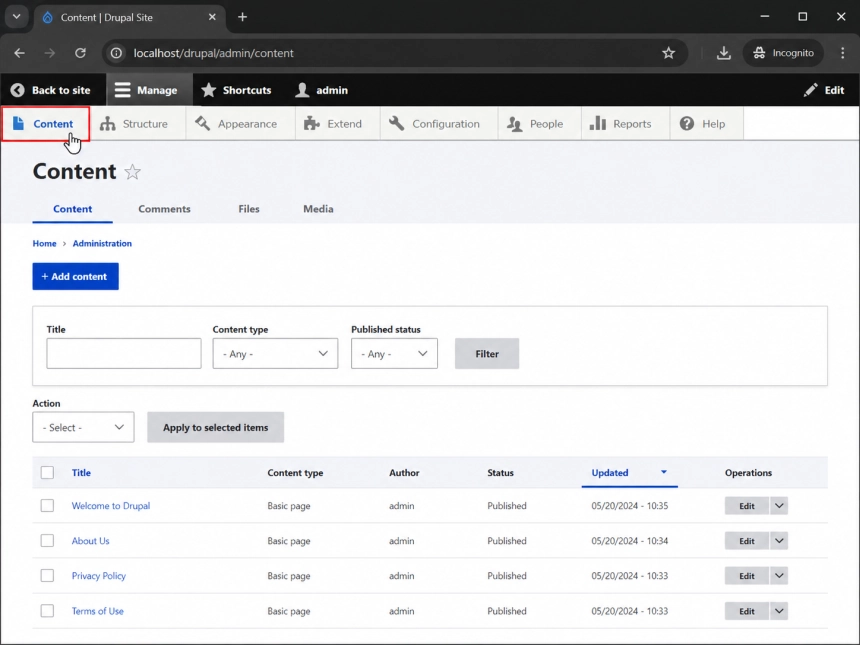The width and height of the screenshot is (860, 645).
Task: Focus the Title filter input field
Action: pos(124,354)
